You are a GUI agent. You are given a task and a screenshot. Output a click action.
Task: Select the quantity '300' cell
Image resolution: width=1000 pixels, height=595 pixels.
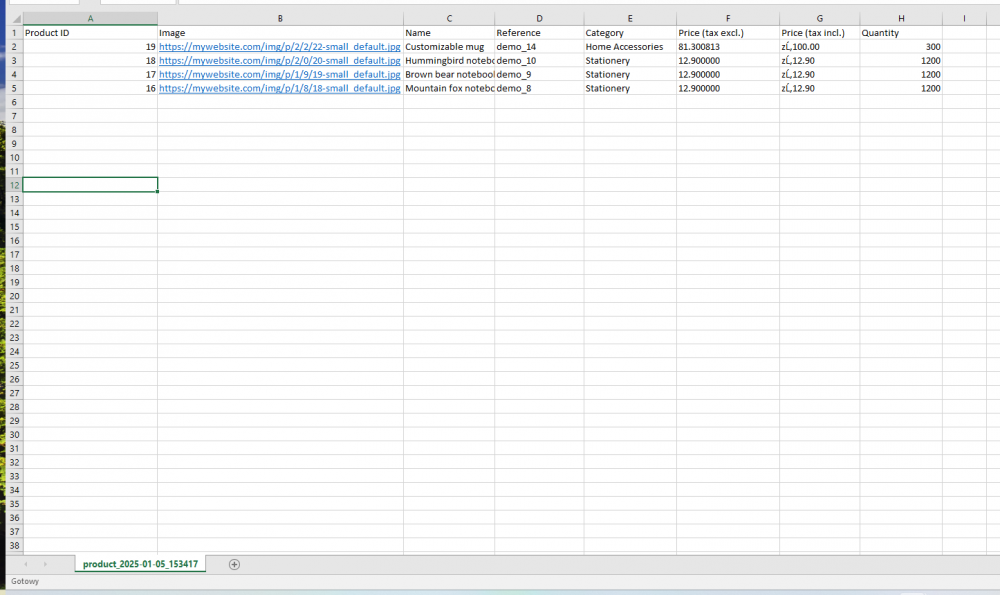[901, 47]
